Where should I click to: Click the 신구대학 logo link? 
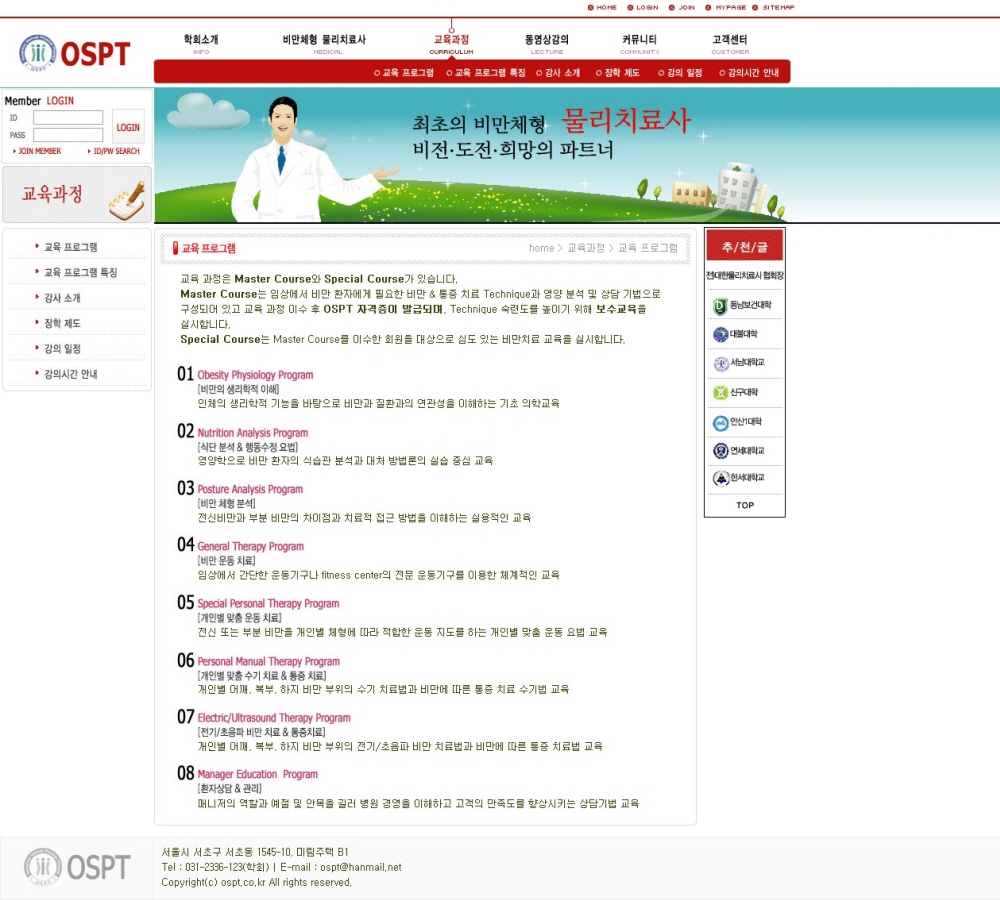pos(743,393)
